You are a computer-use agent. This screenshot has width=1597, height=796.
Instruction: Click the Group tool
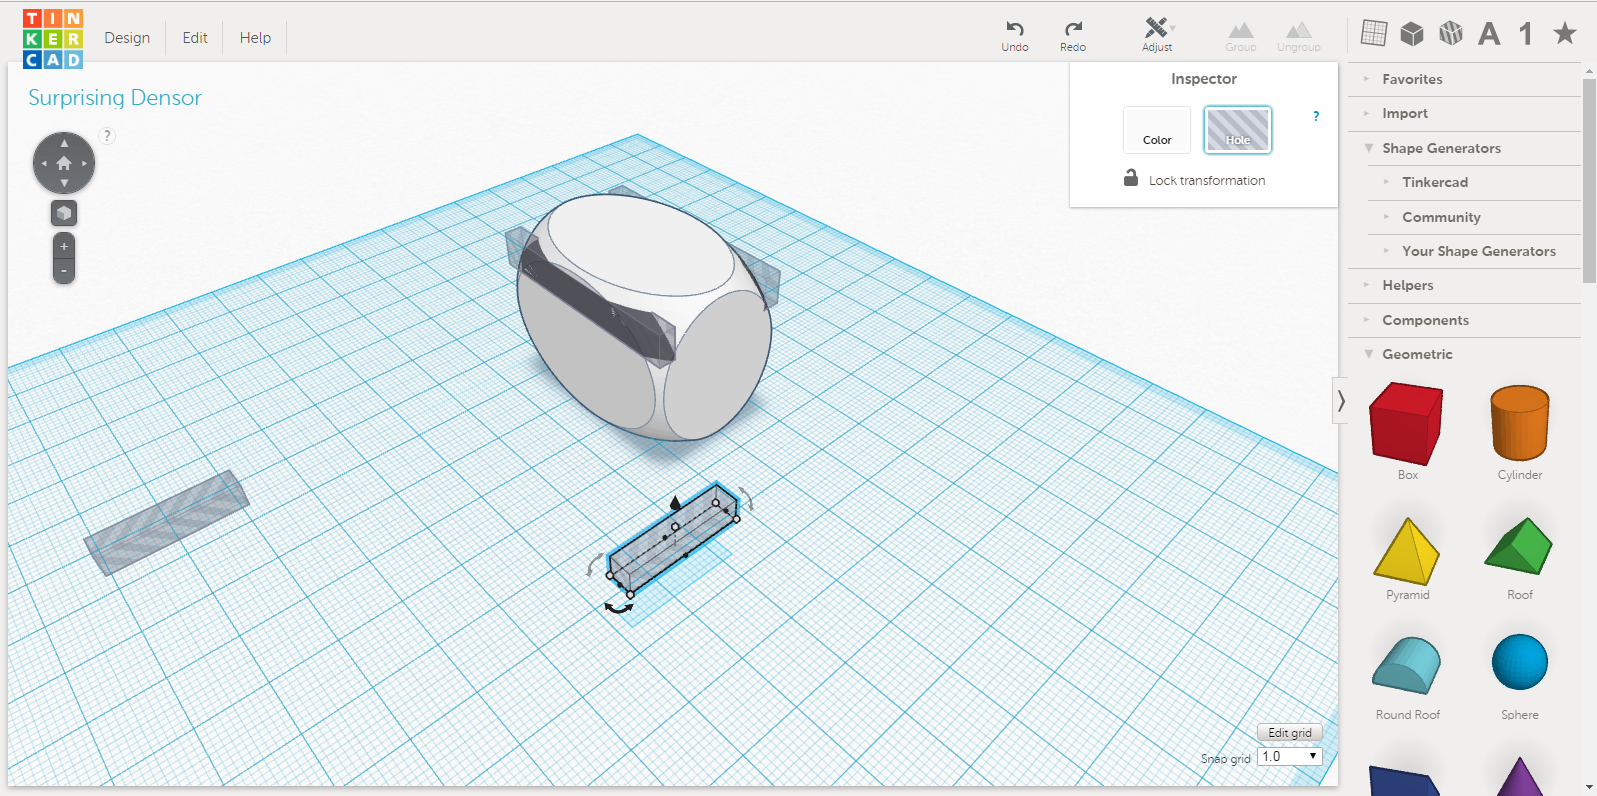[1241, 36]
